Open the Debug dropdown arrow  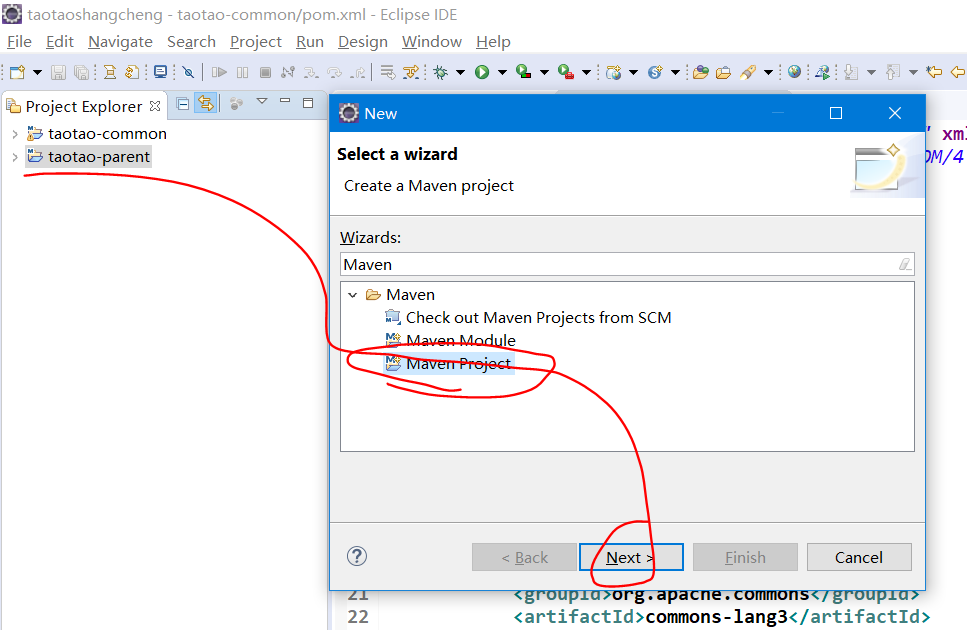tap(460, 72)
